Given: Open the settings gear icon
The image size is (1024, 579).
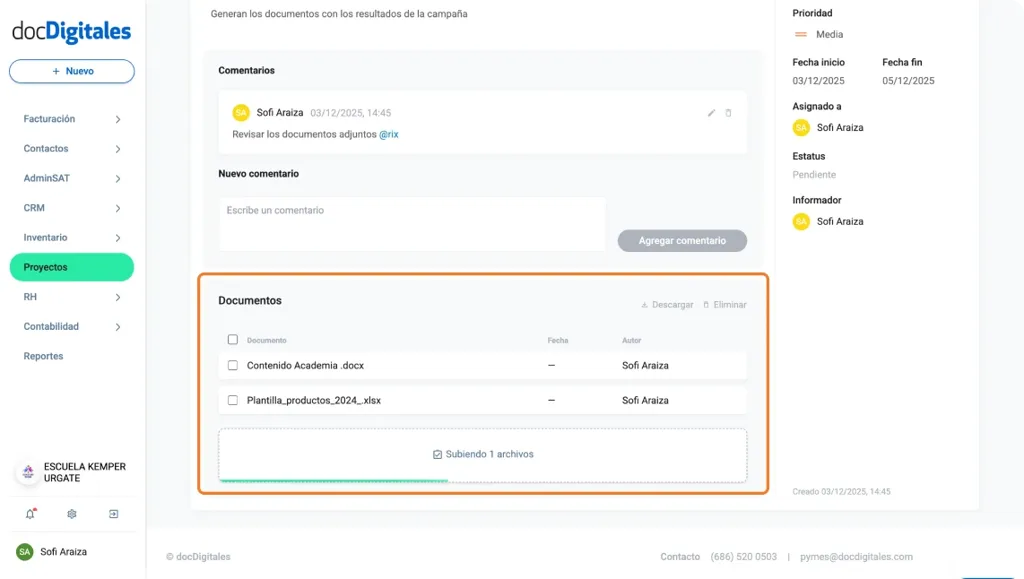Looking at the screenshot, I should 70,513.
